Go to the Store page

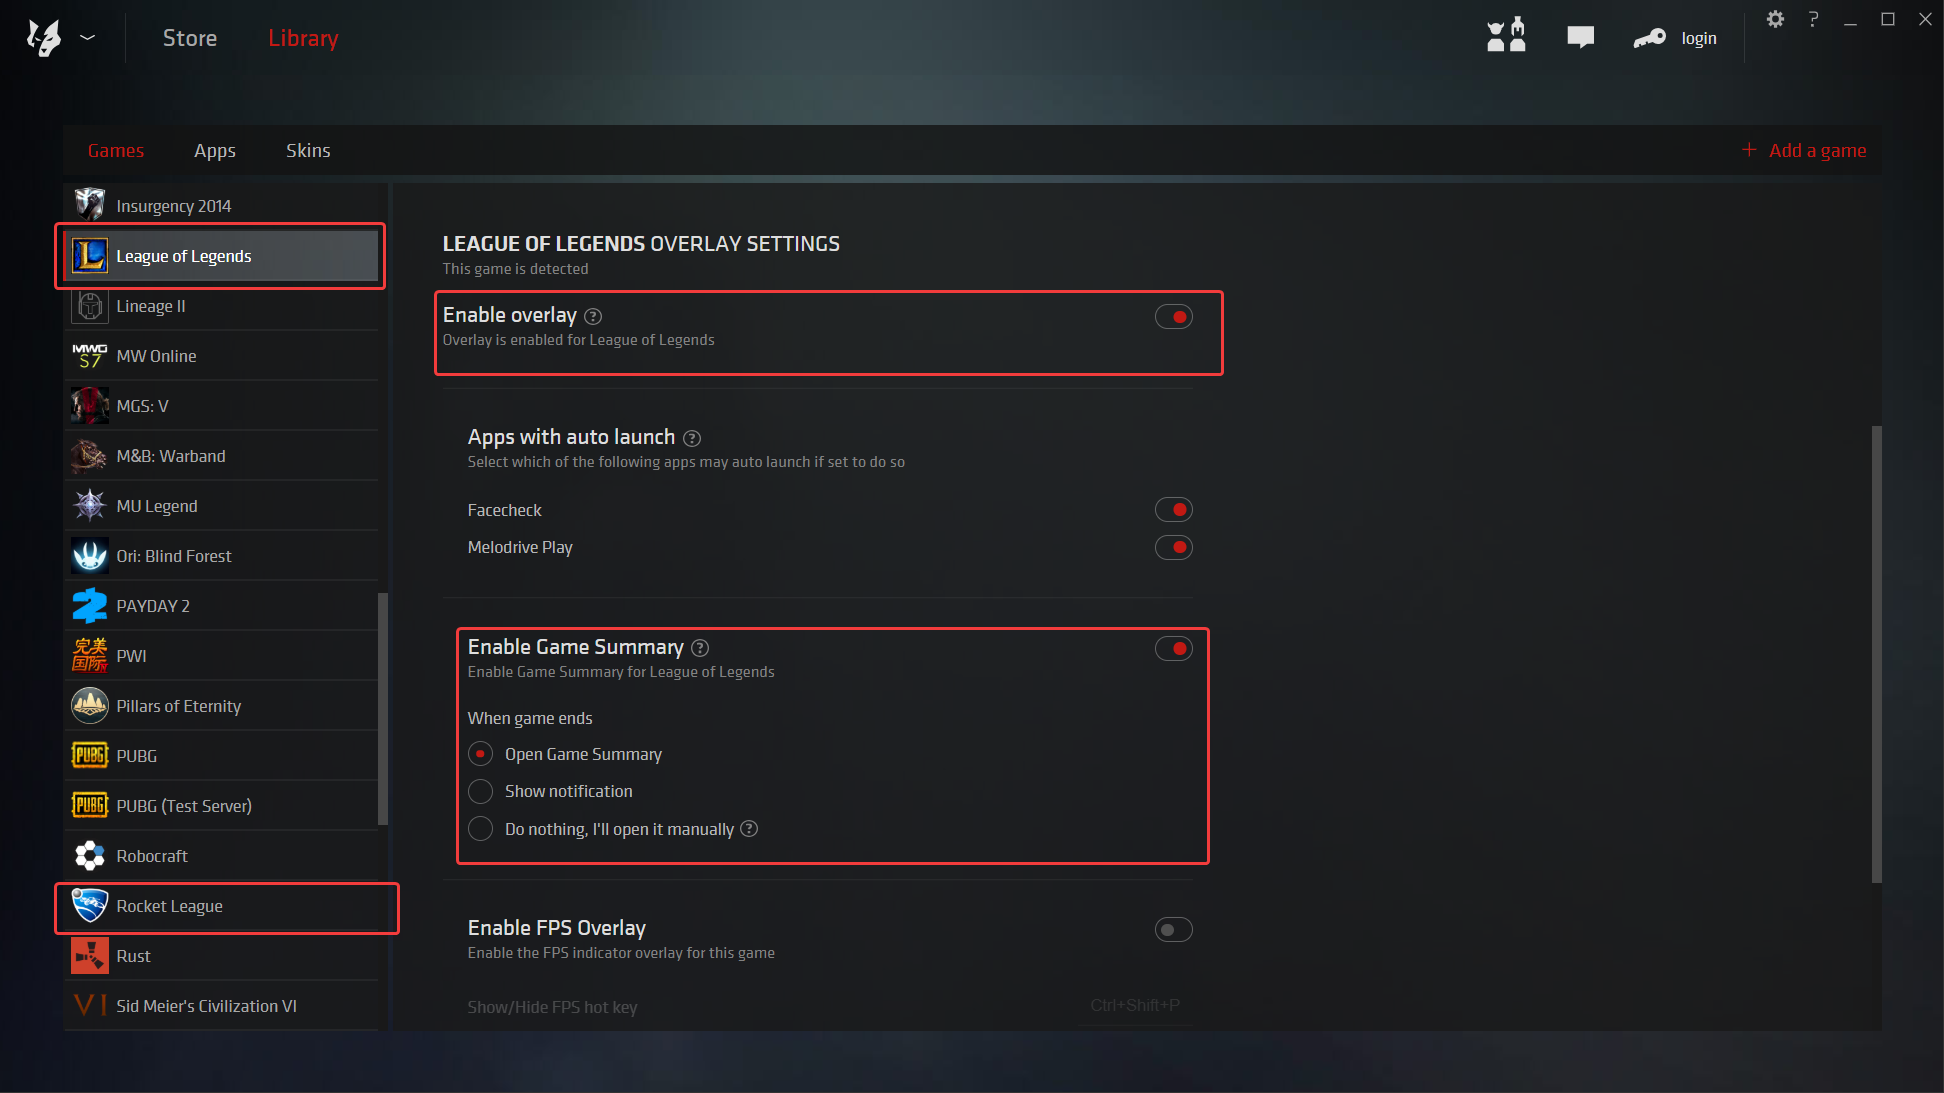(190, 38)
